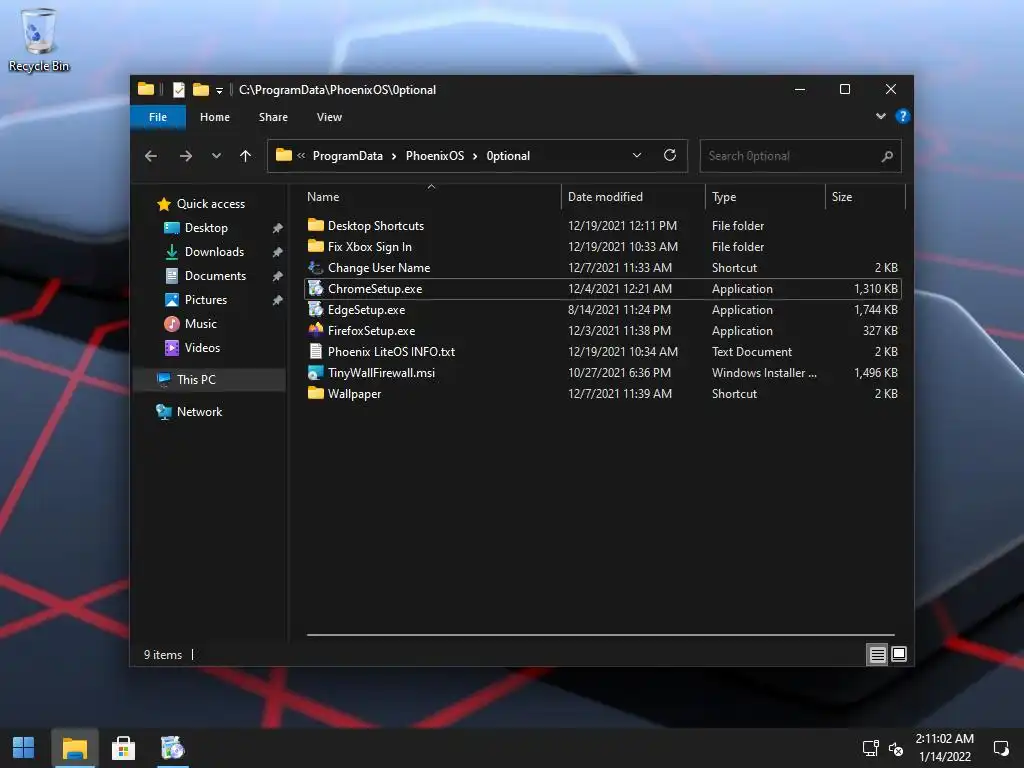Select Documents in navigation pane
The image size is (1024, 768).
pyautogui.click(x=205, y=276)
